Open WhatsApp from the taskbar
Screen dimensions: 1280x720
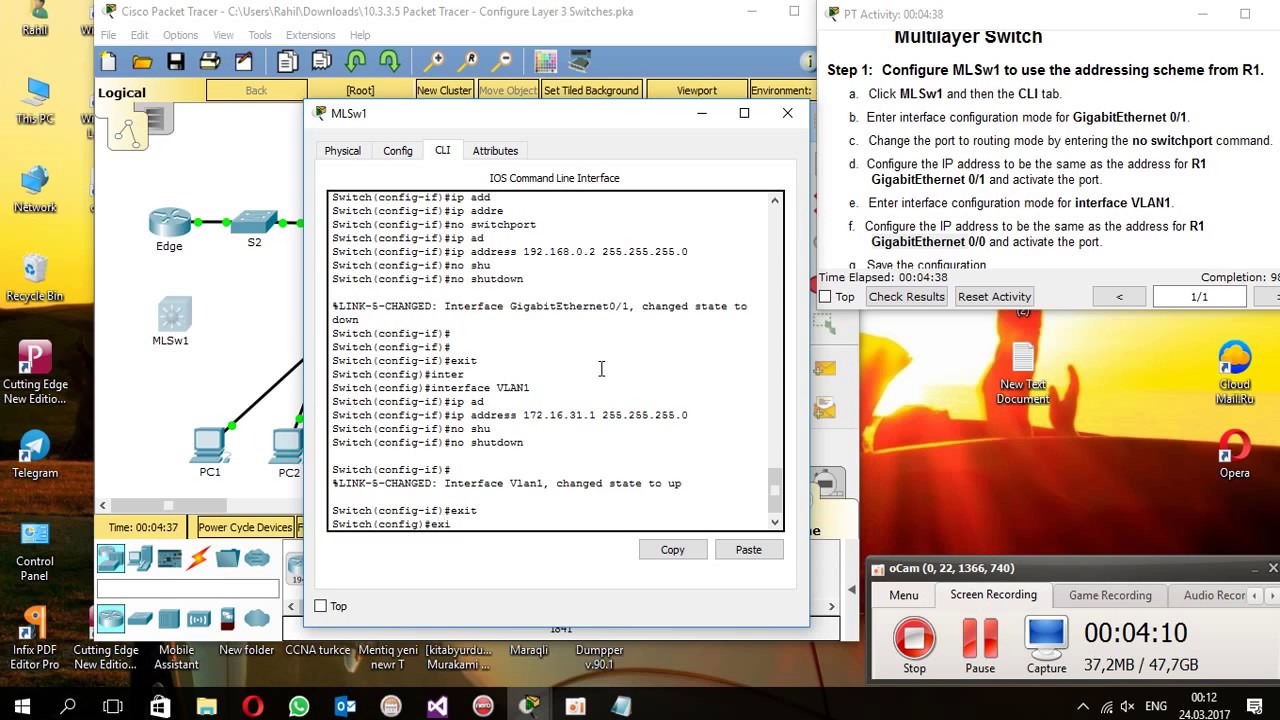[299, 707]
